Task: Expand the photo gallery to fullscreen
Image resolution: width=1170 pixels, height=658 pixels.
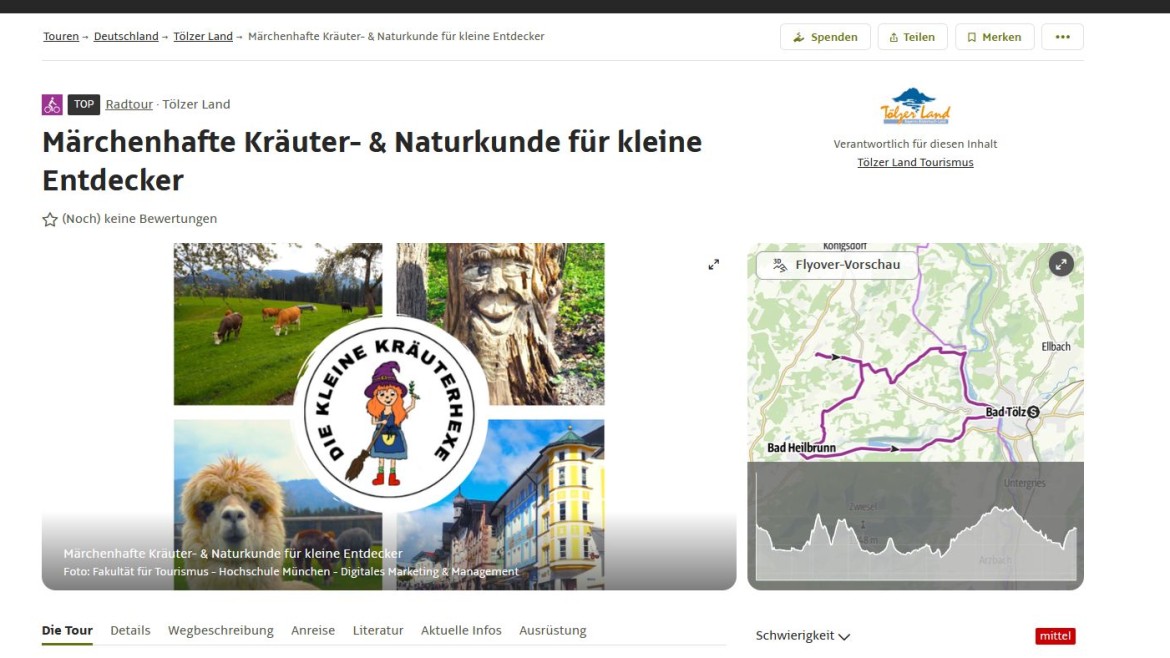Action: 714,265
